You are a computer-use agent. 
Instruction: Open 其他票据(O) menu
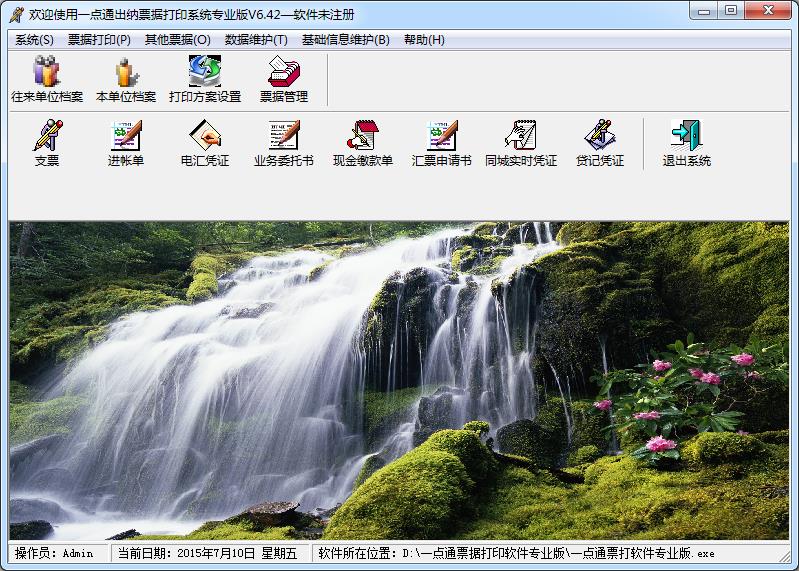pos(177,40)
